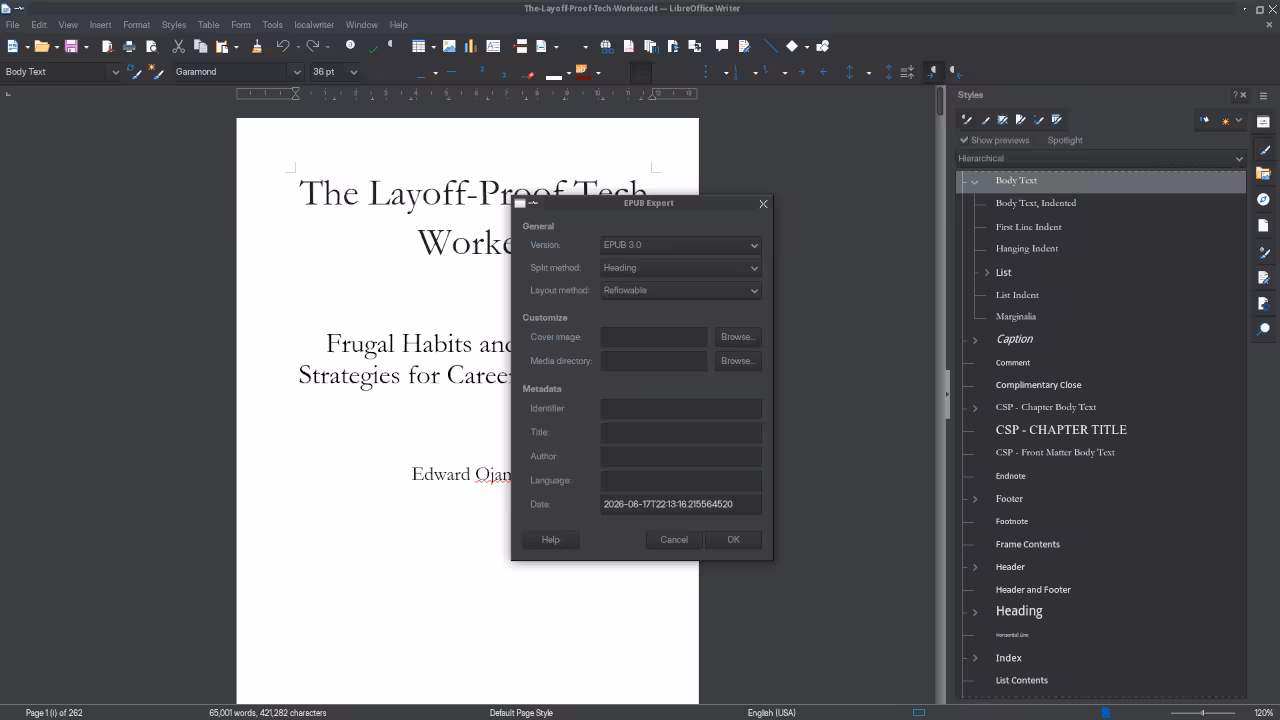Click Browse next to Cover image

click(x=738, y=337)
